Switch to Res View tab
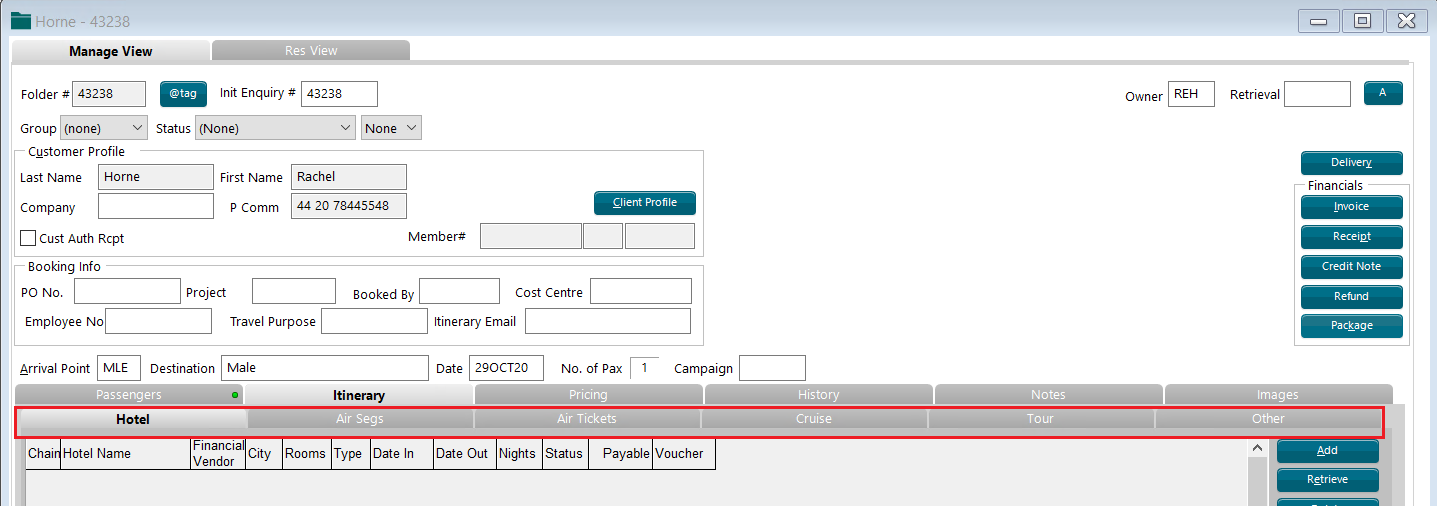1437x506 pixels. (311, 50)
